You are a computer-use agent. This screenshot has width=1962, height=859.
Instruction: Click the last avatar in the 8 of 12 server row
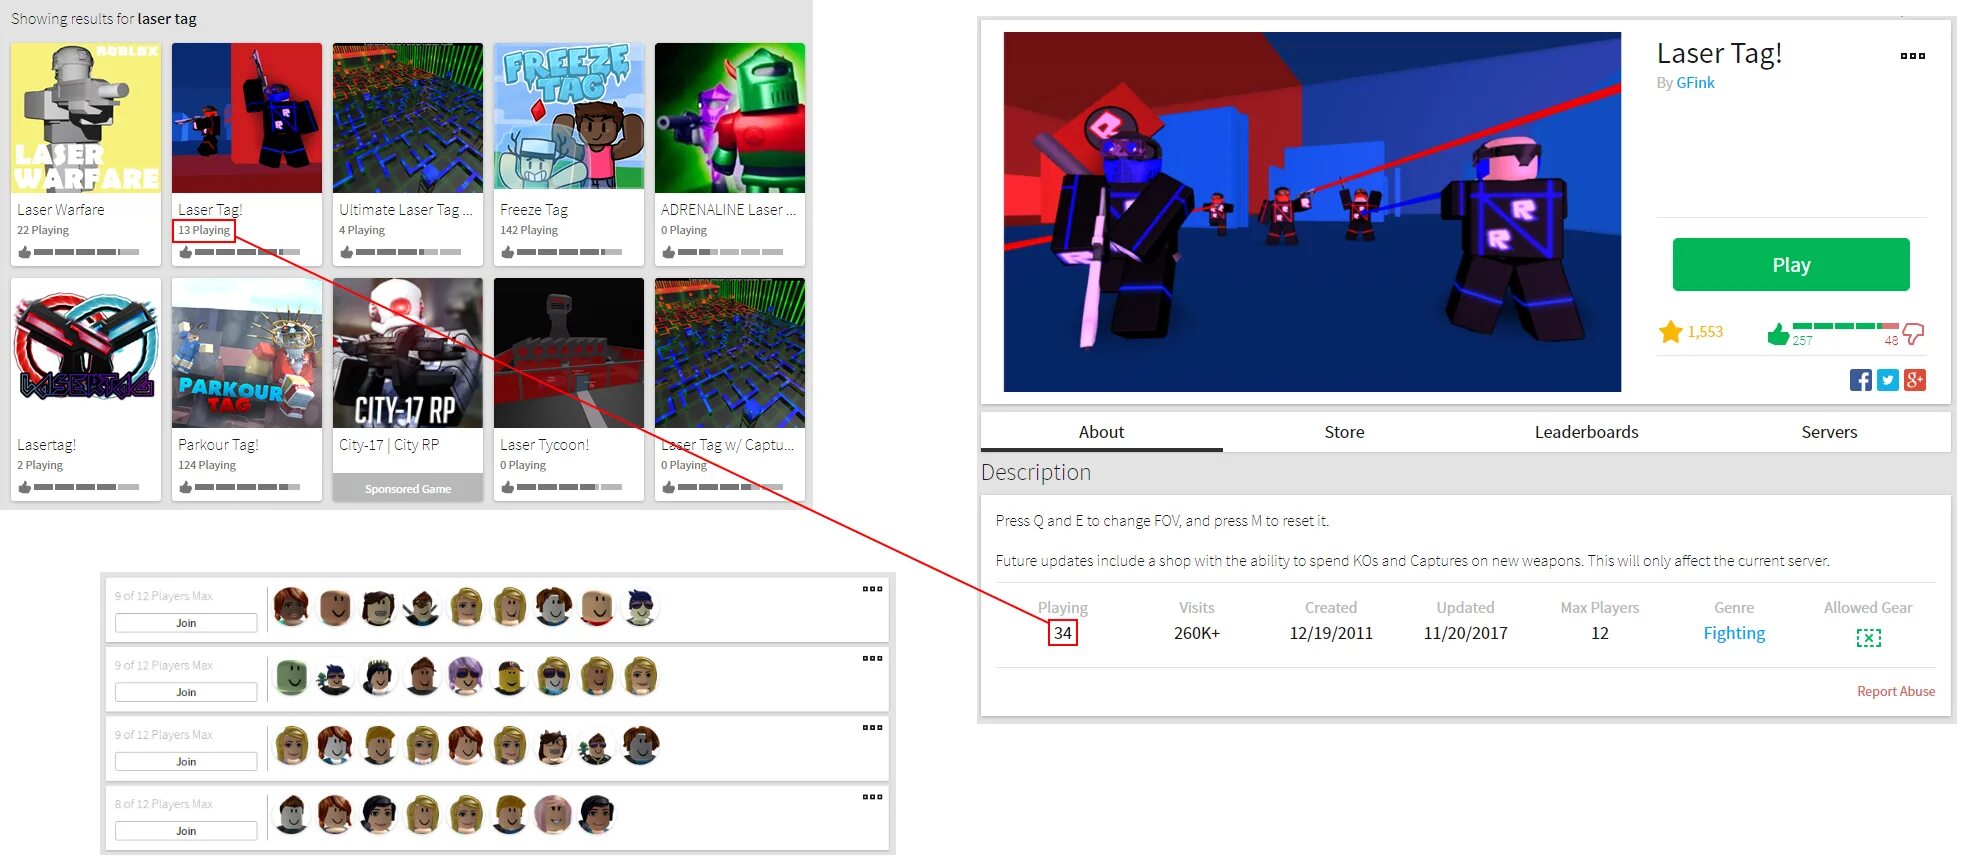pos(596,815)
